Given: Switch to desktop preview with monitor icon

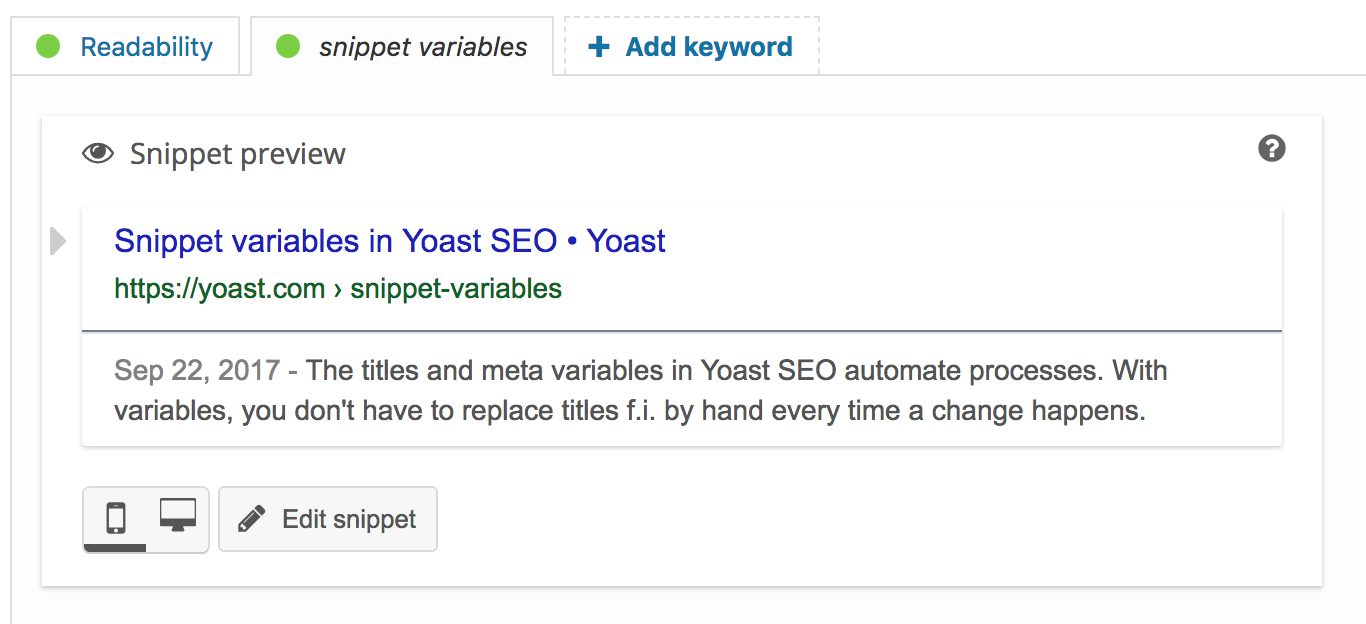Looking at the screenshot, I should (x=178, y=516).
